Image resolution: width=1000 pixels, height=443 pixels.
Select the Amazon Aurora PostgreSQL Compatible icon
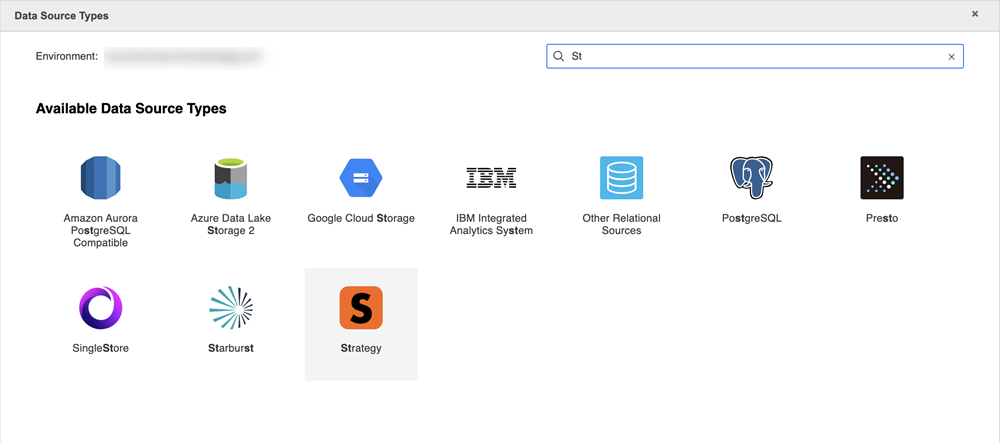tap(100, 178)
